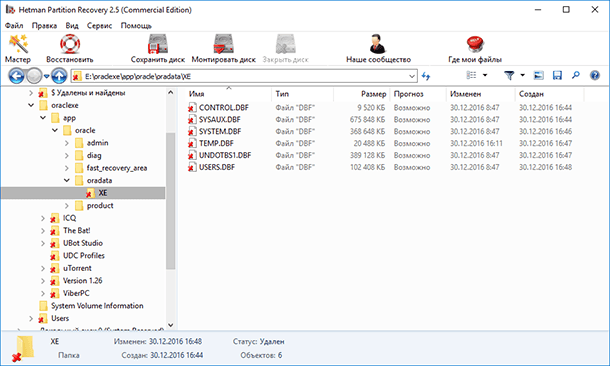The height and width of the screenshot is (366, 610).
Task: Click Где мои файлы red button icon
Action: 475,44
